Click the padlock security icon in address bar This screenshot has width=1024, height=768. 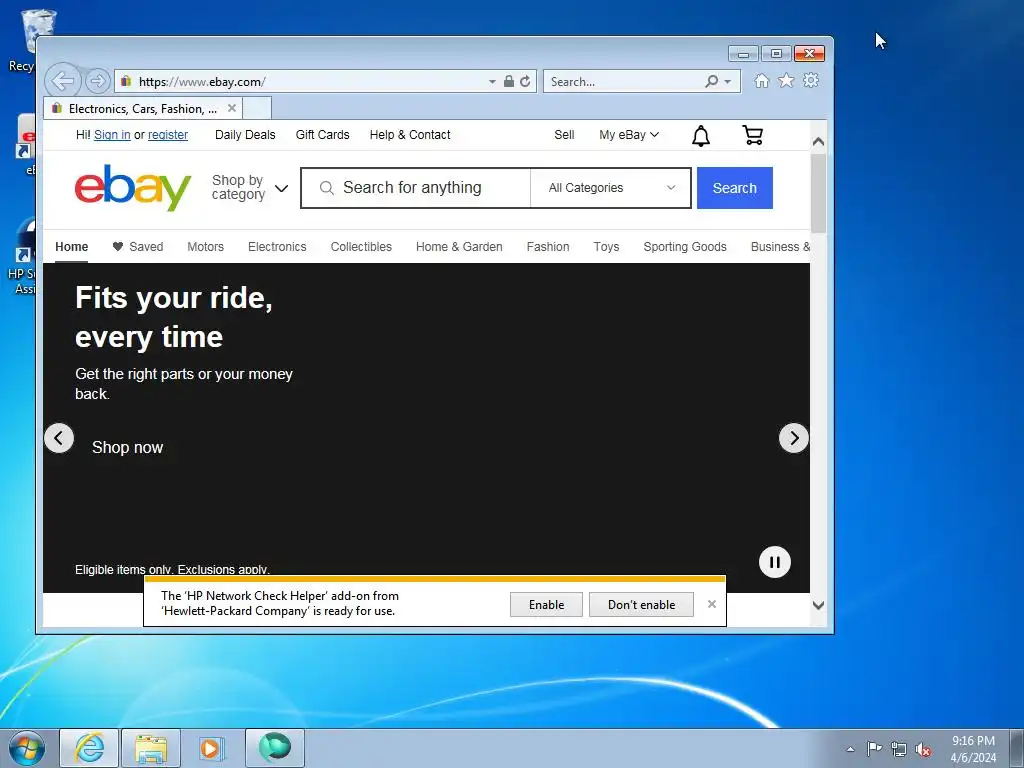[x=509, y=81]
